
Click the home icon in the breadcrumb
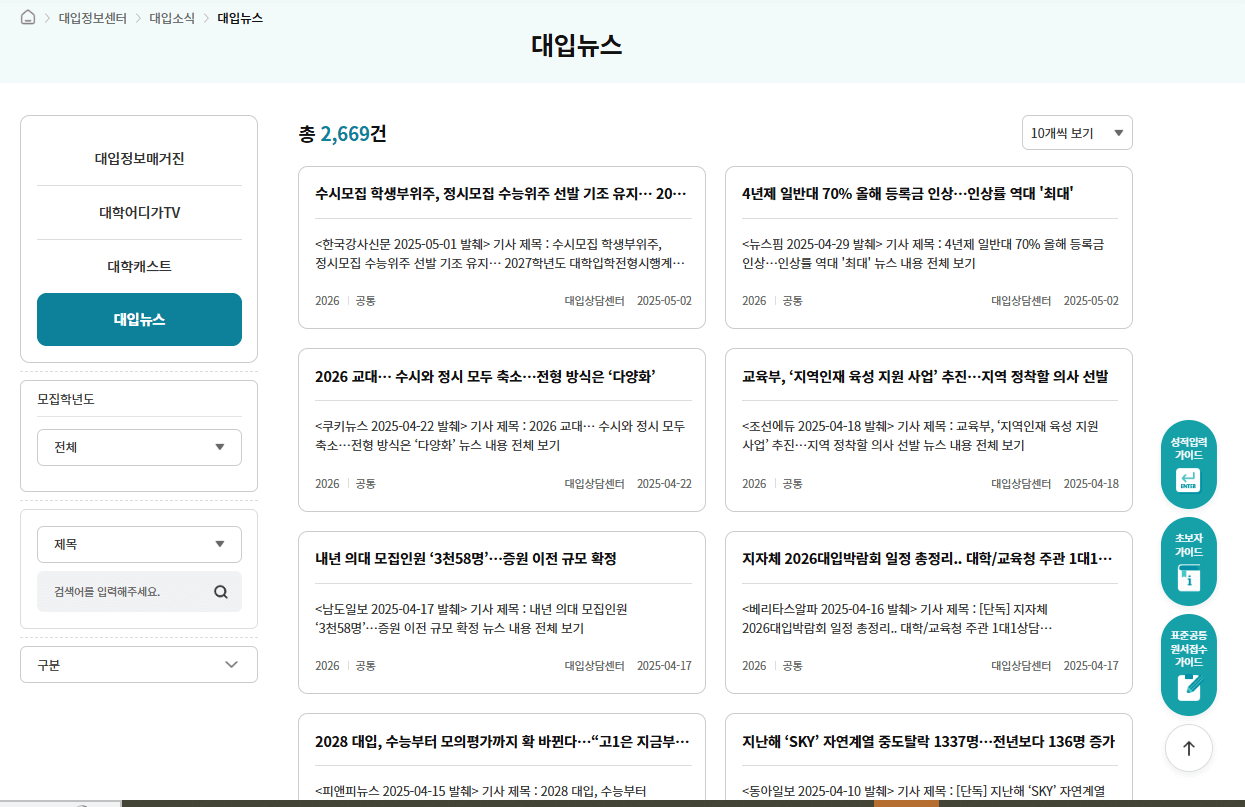pos(27,16)
